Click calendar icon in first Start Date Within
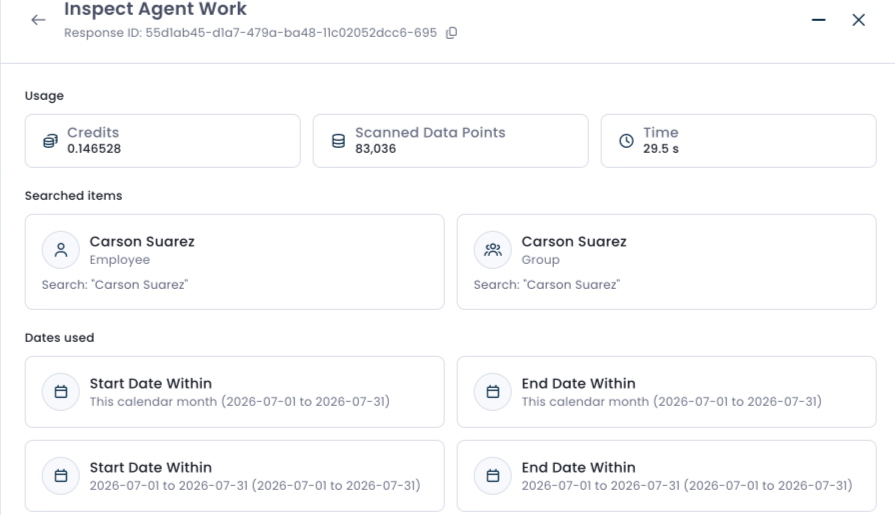Screen dimensions: 895x515 pos(61,392)
